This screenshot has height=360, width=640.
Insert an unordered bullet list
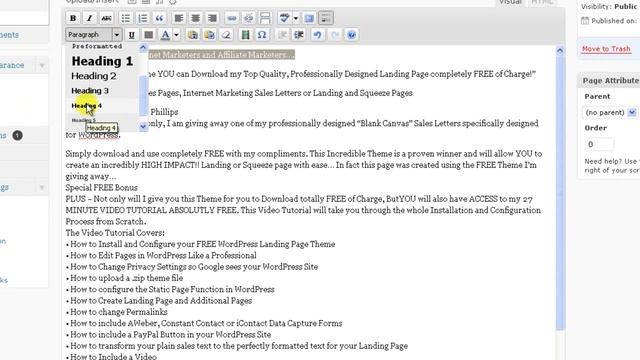tap(126, 18)
